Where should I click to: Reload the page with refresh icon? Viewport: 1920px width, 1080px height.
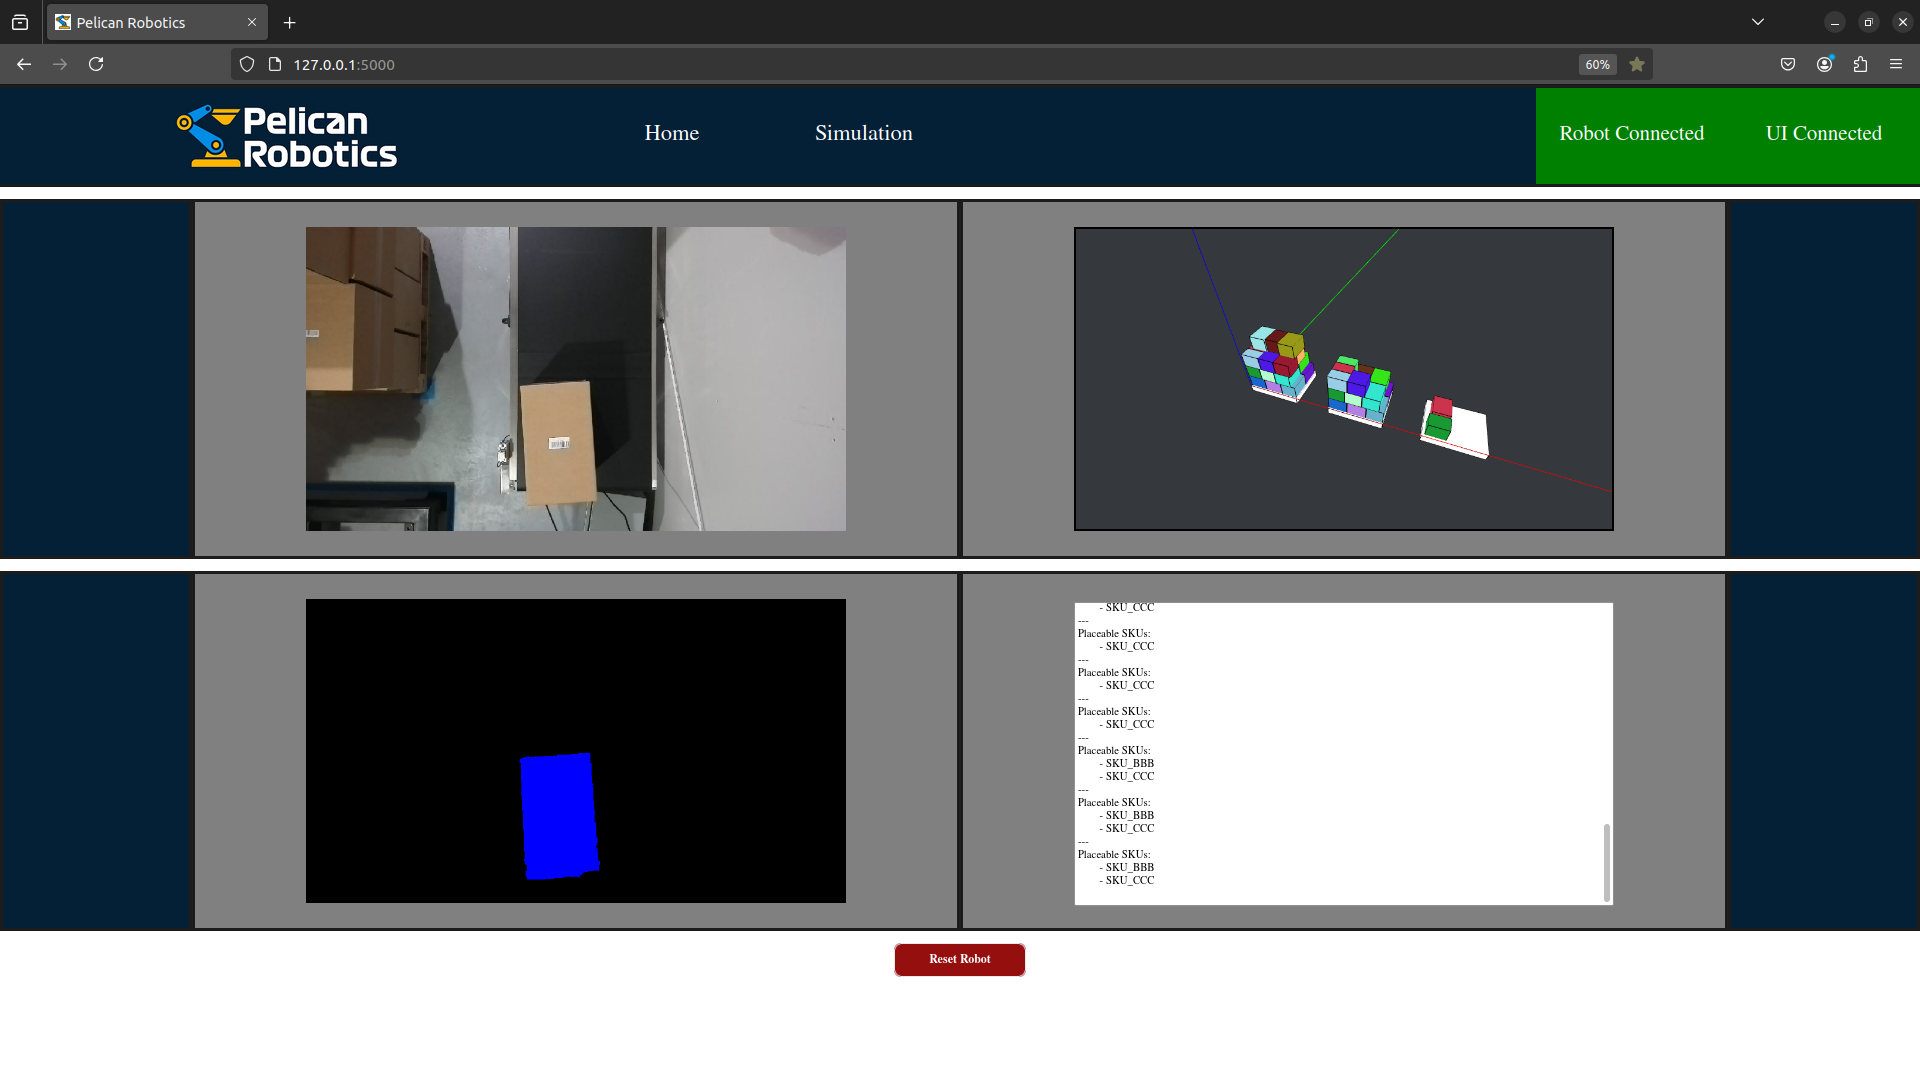(96, 64)
